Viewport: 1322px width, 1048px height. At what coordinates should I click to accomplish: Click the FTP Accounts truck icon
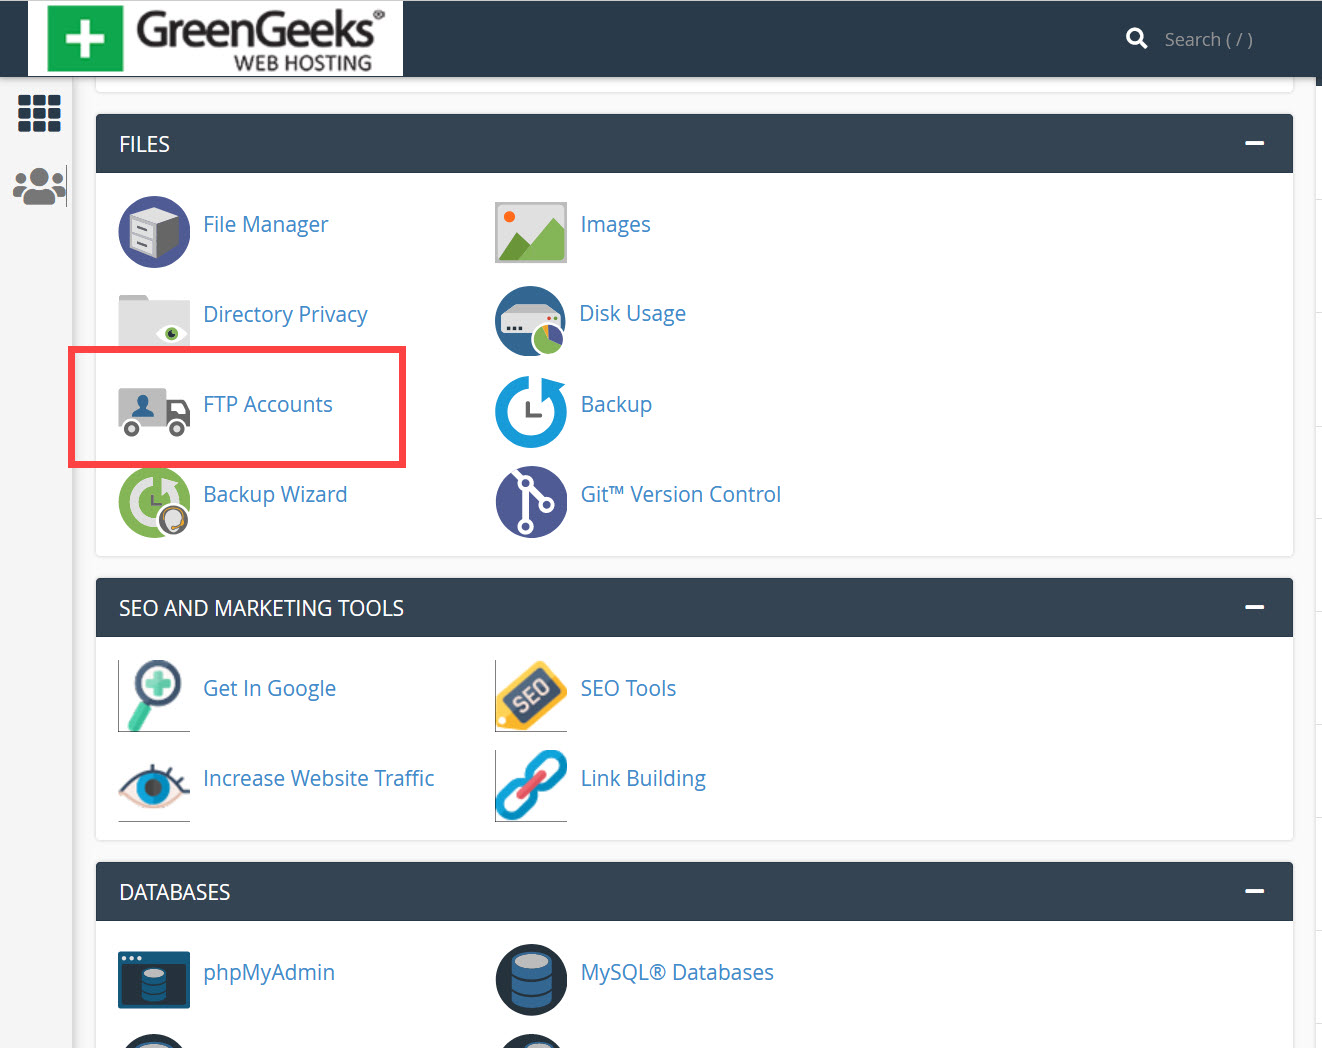(x=154, y=411)
